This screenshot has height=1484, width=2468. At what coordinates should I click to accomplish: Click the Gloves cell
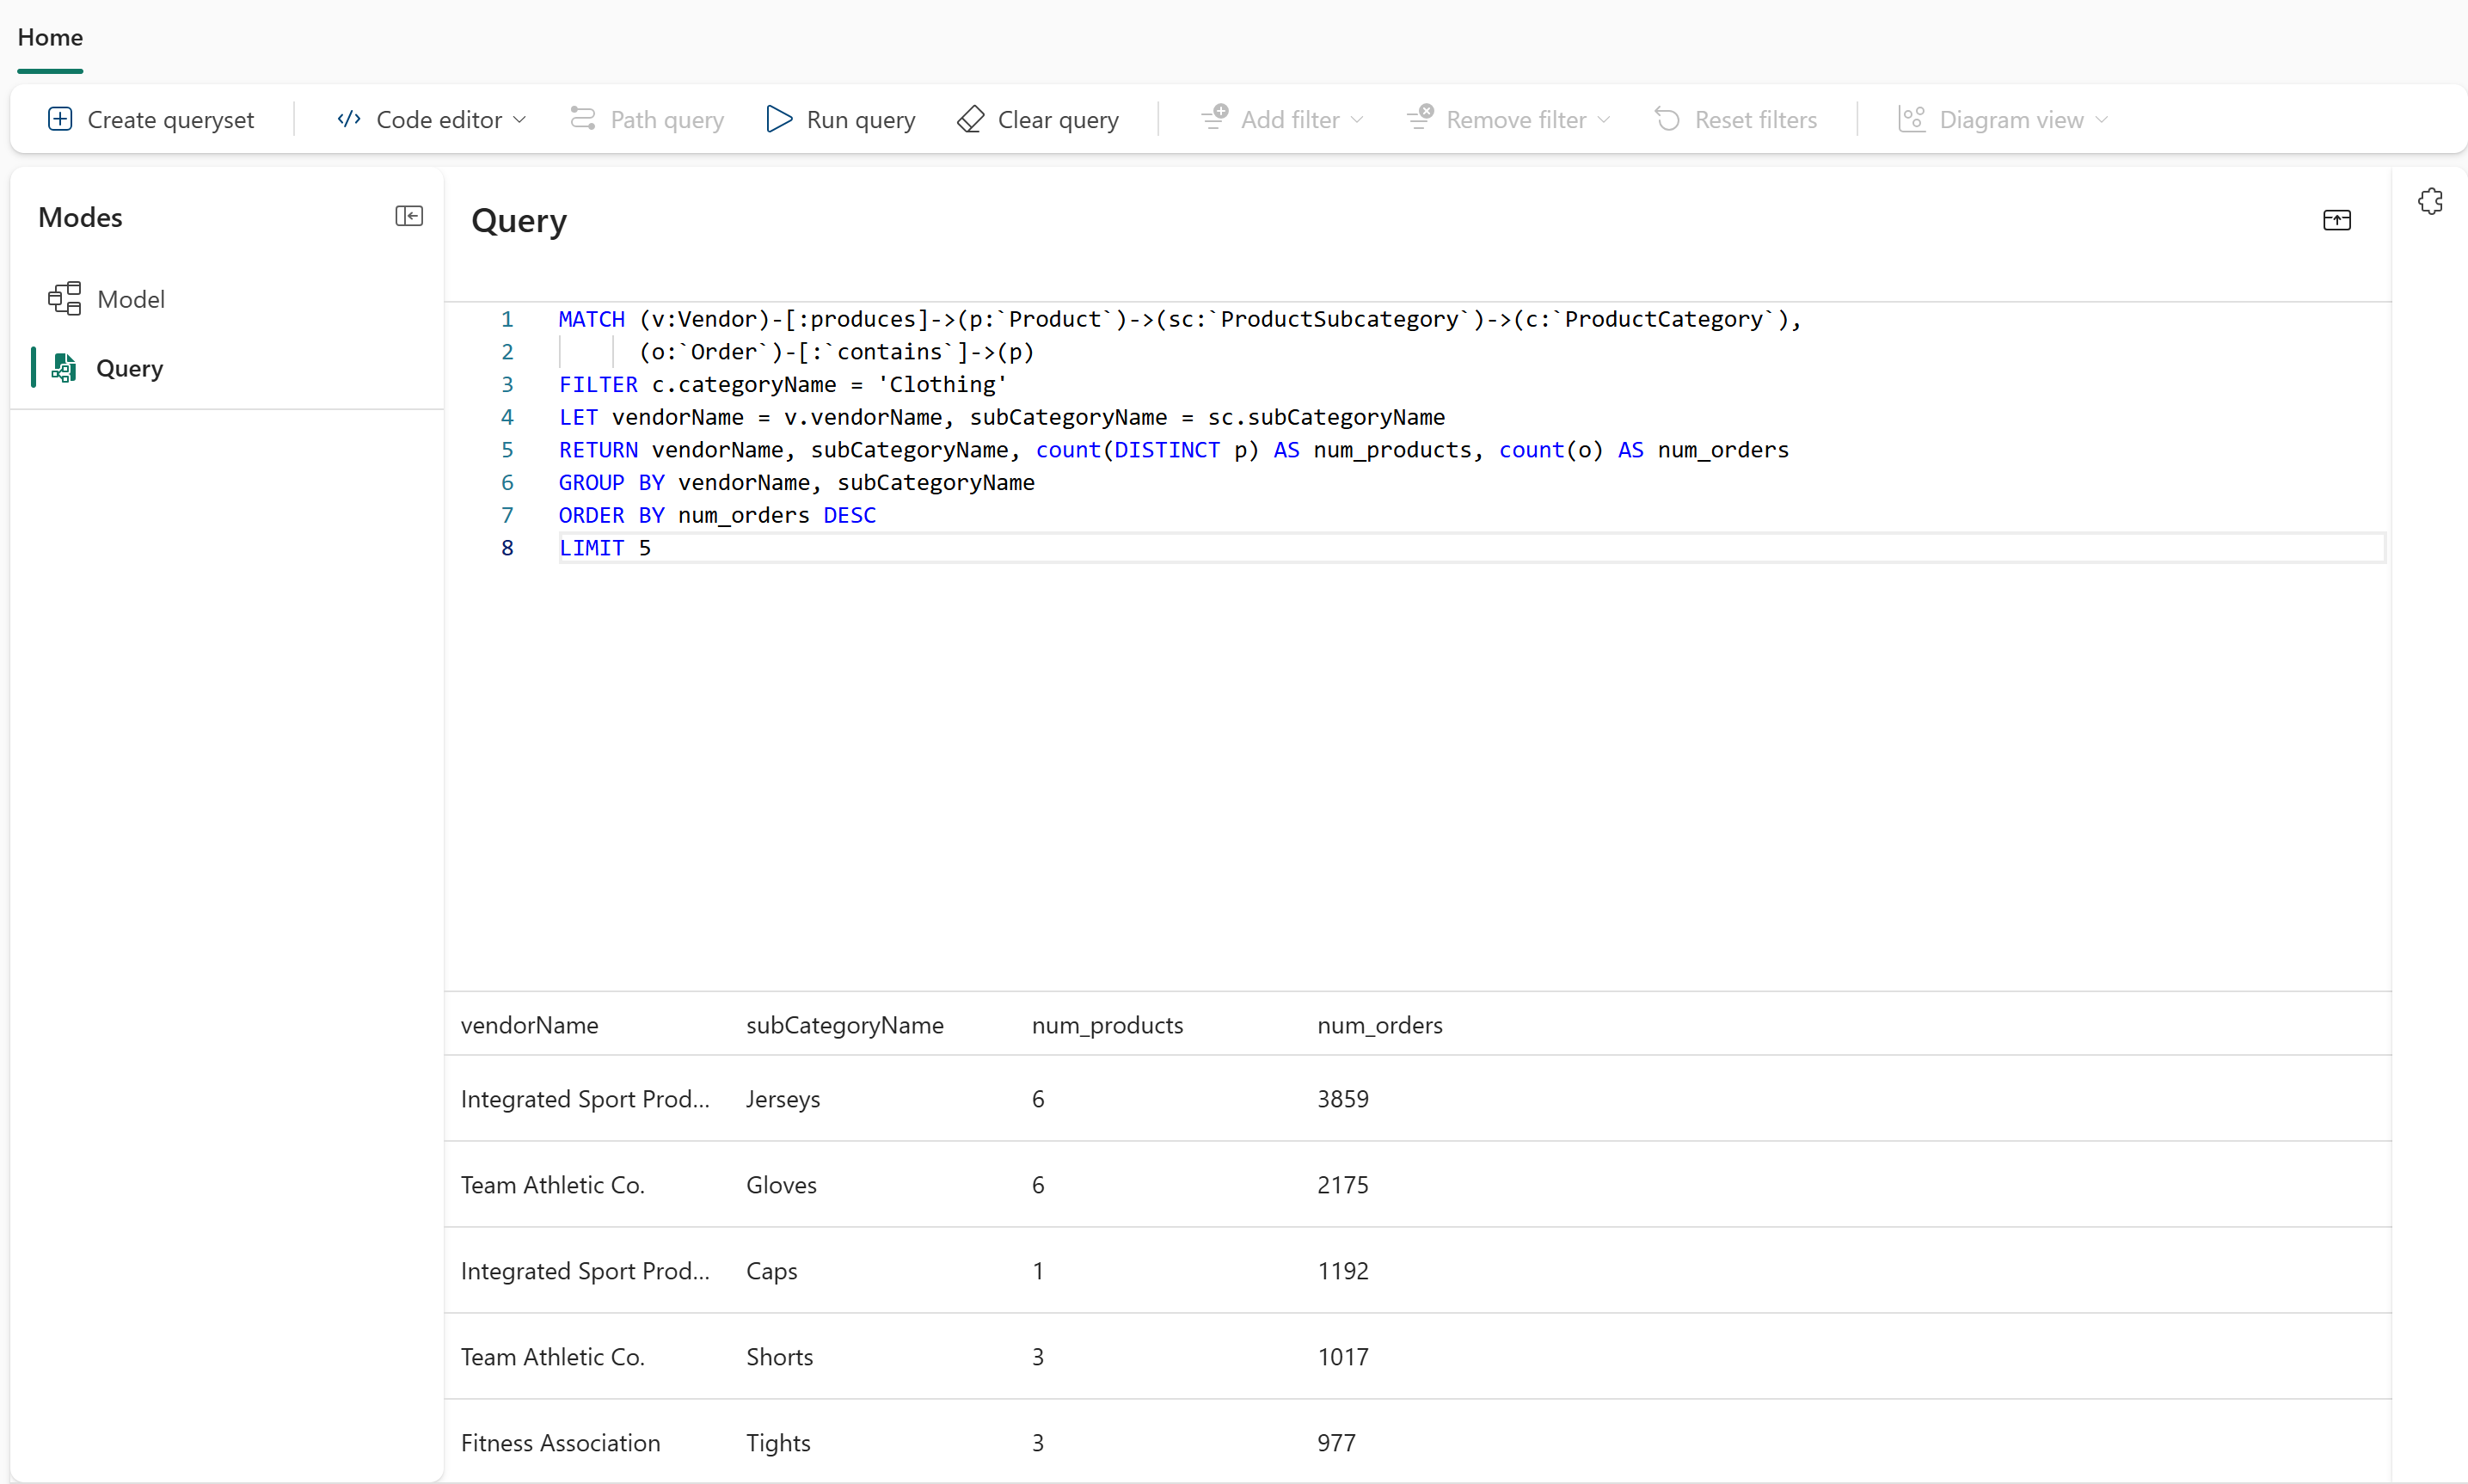781,1185
